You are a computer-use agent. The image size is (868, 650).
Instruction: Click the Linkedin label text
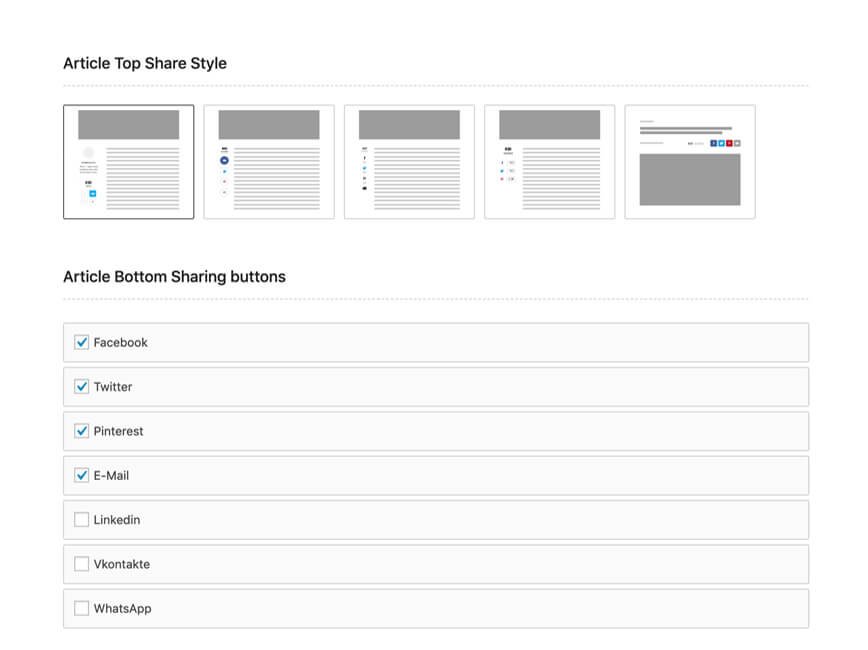117,520
